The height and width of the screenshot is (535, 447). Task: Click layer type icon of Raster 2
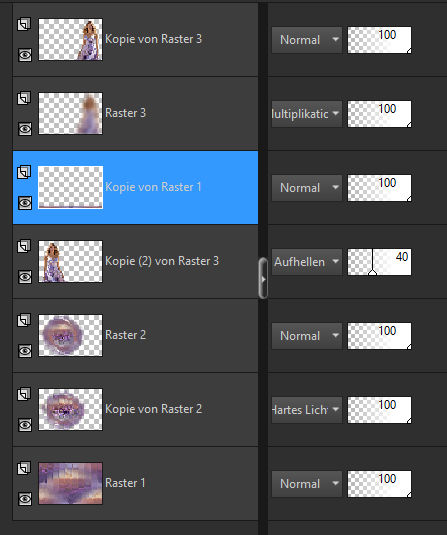(x=24, y=320)
